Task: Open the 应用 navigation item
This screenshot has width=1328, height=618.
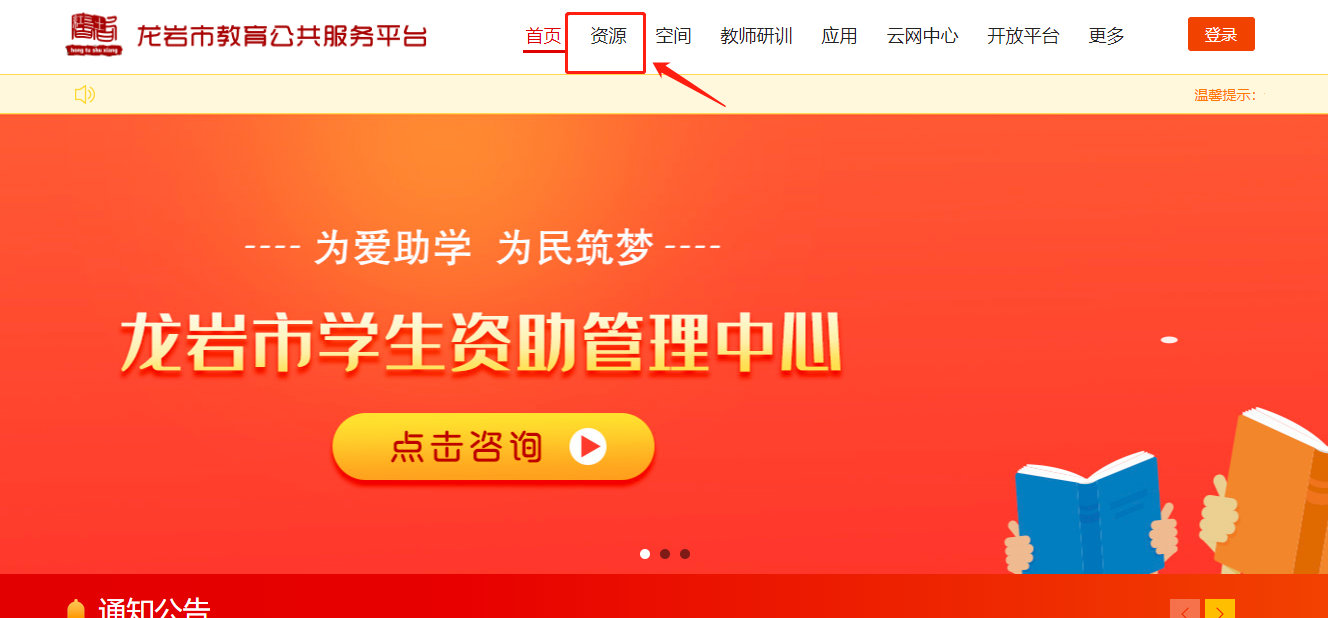Action: tap(839, 36)
